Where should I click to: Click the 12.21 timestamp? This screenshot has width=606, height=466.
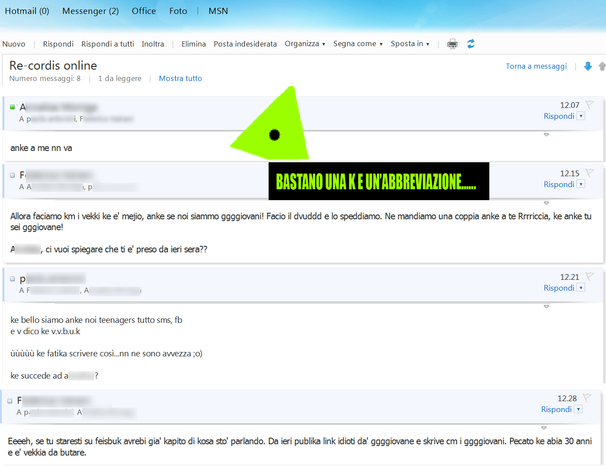click(x=570, y=277)
